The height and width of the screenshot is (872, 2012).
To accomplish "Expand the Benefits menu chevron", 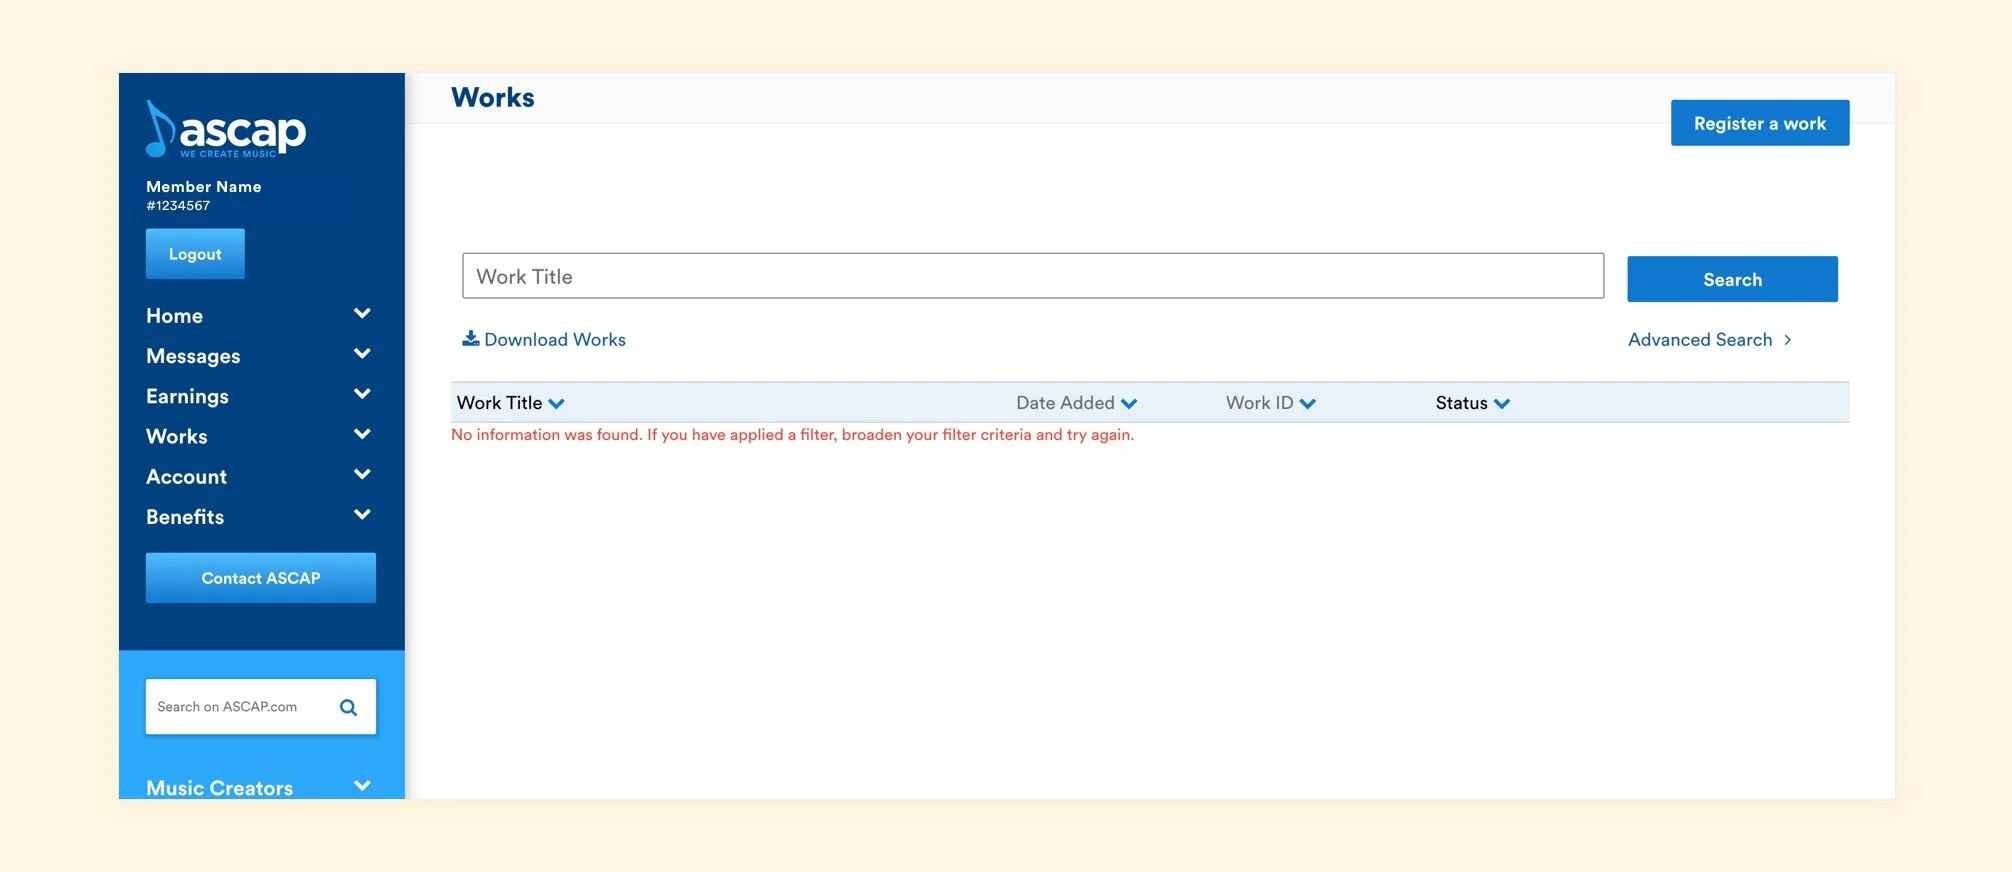I will [x=362, y=514].
